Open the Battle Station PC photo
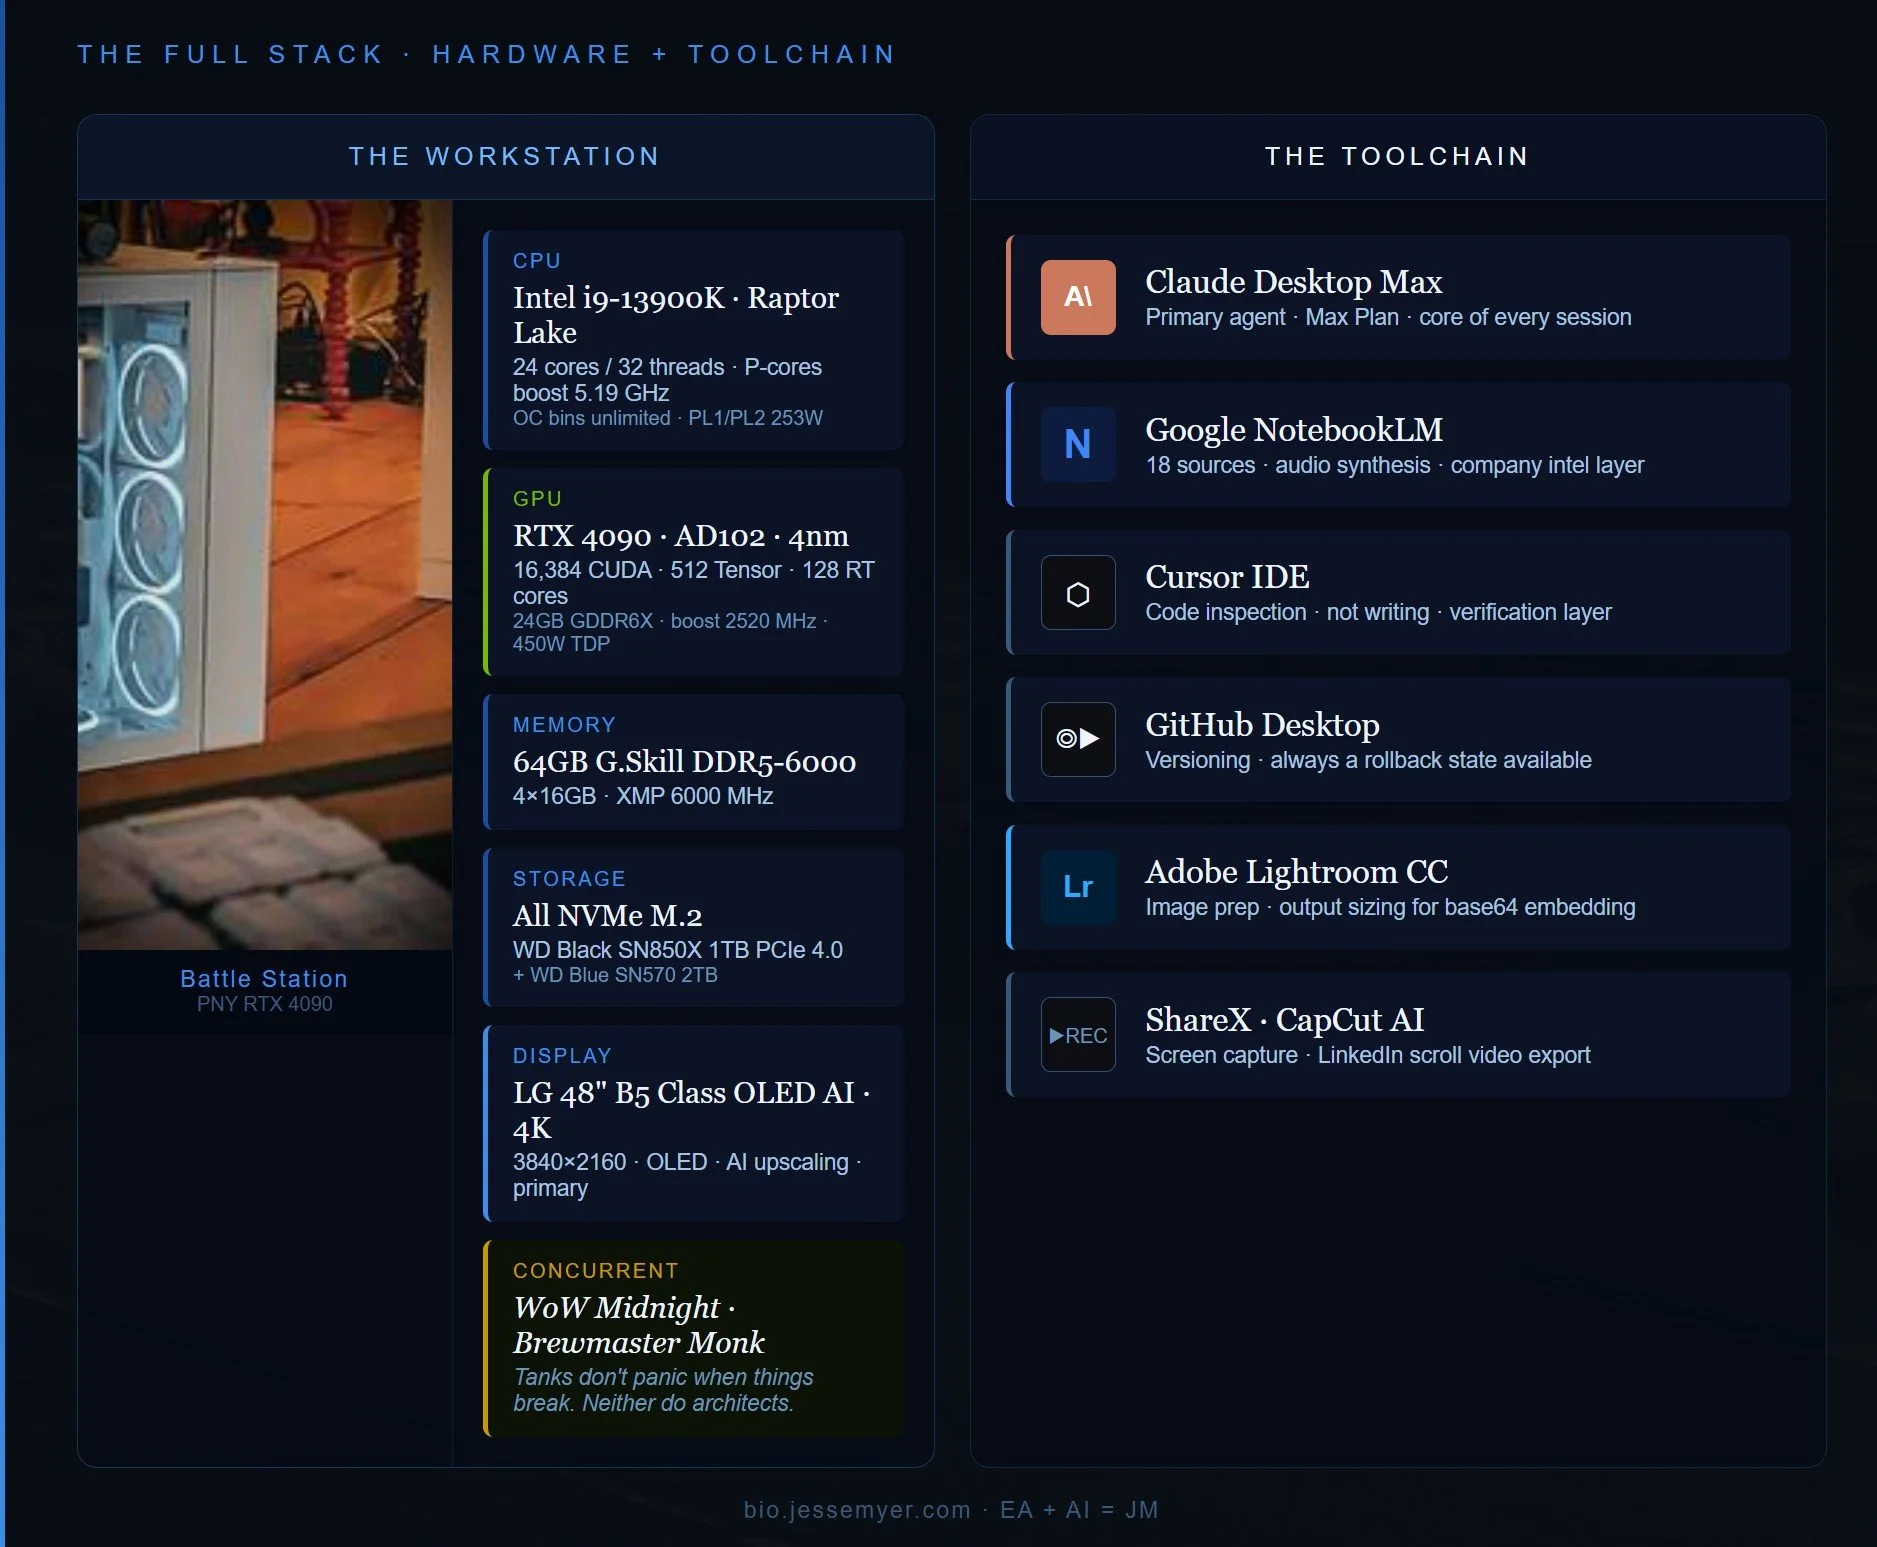1877x1547 pixels. (x=265, y=575)
